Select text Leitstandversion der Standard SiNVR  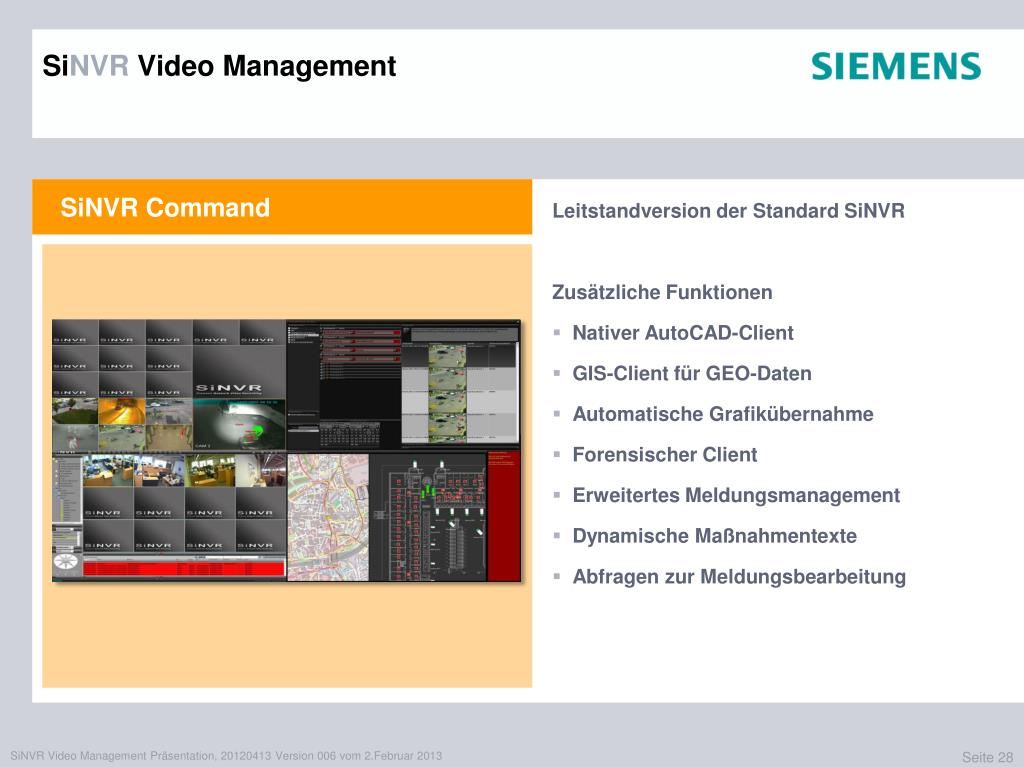(728, 211)
